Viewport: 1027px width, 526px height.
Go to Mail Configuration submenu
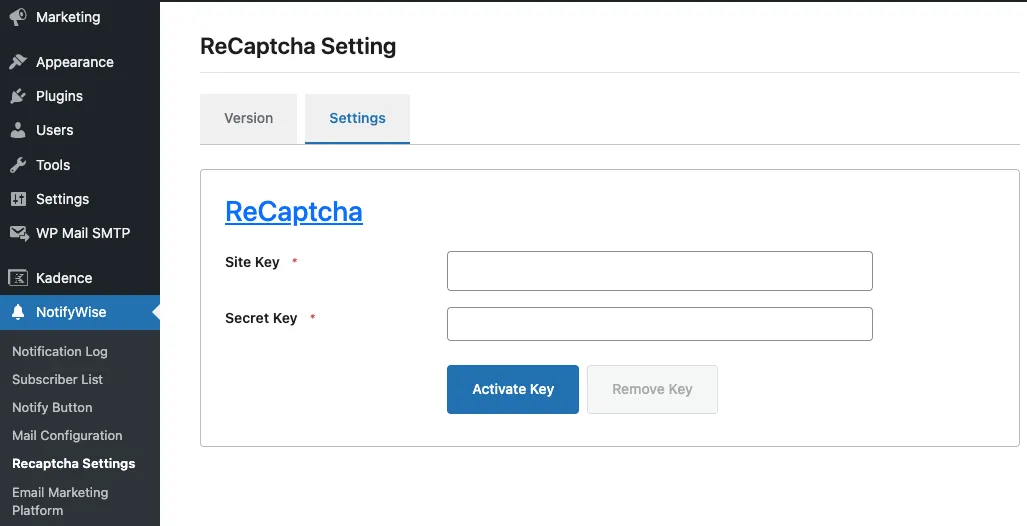67,435
